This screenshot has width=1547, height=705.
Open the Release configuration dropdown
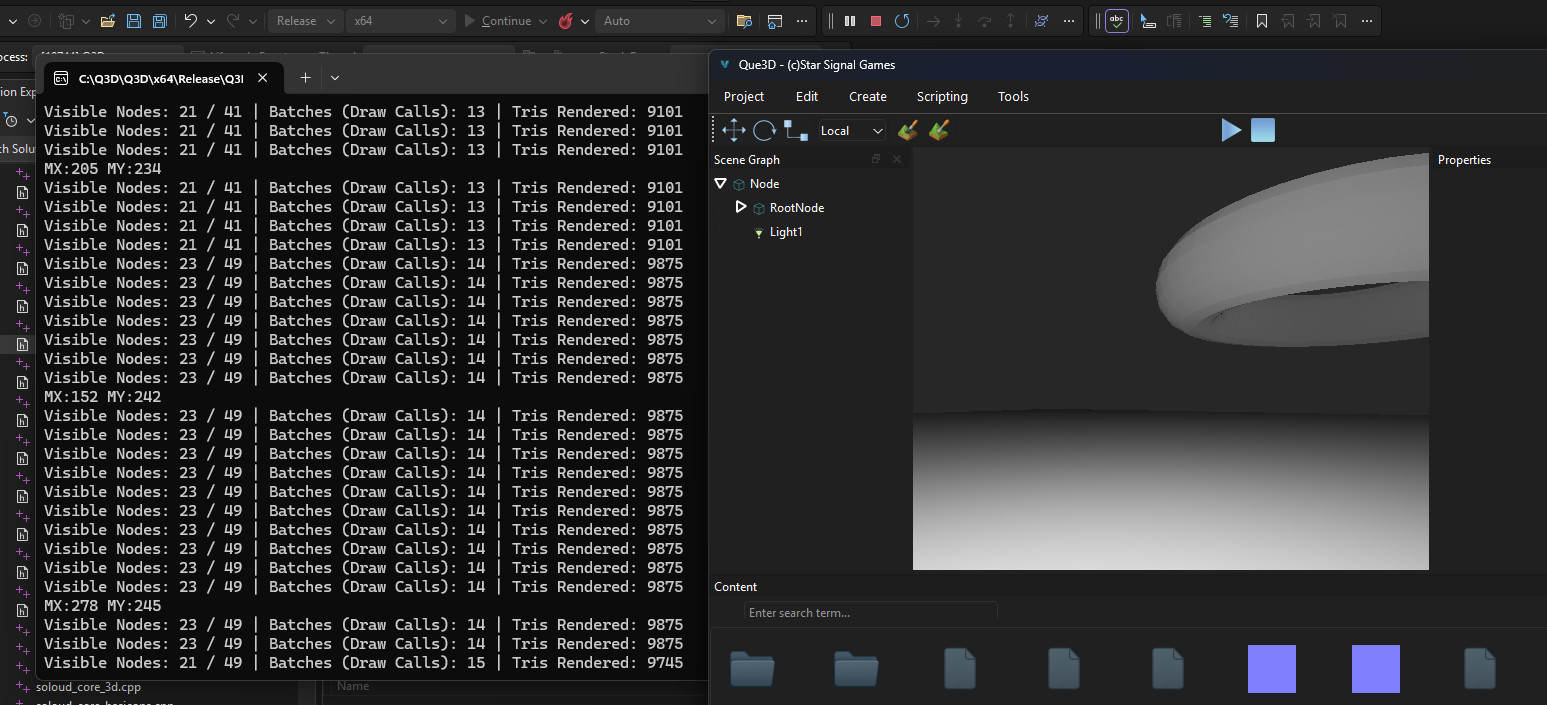point(306,21)
